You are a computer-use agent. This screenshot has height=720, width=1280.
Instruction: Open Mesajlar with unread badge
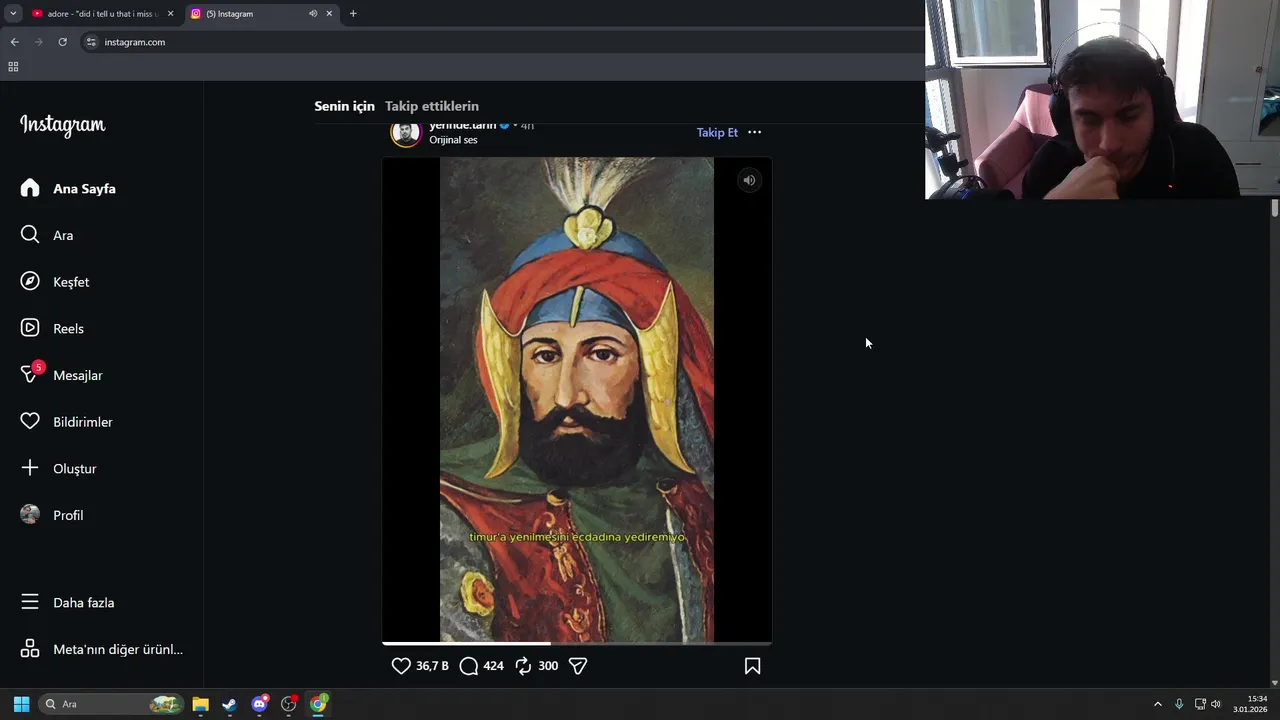tap(61, 375)
